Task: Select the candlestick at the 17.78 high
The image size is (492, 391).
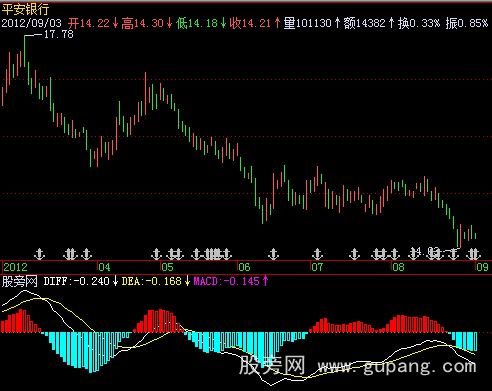Action: [24, 51]
